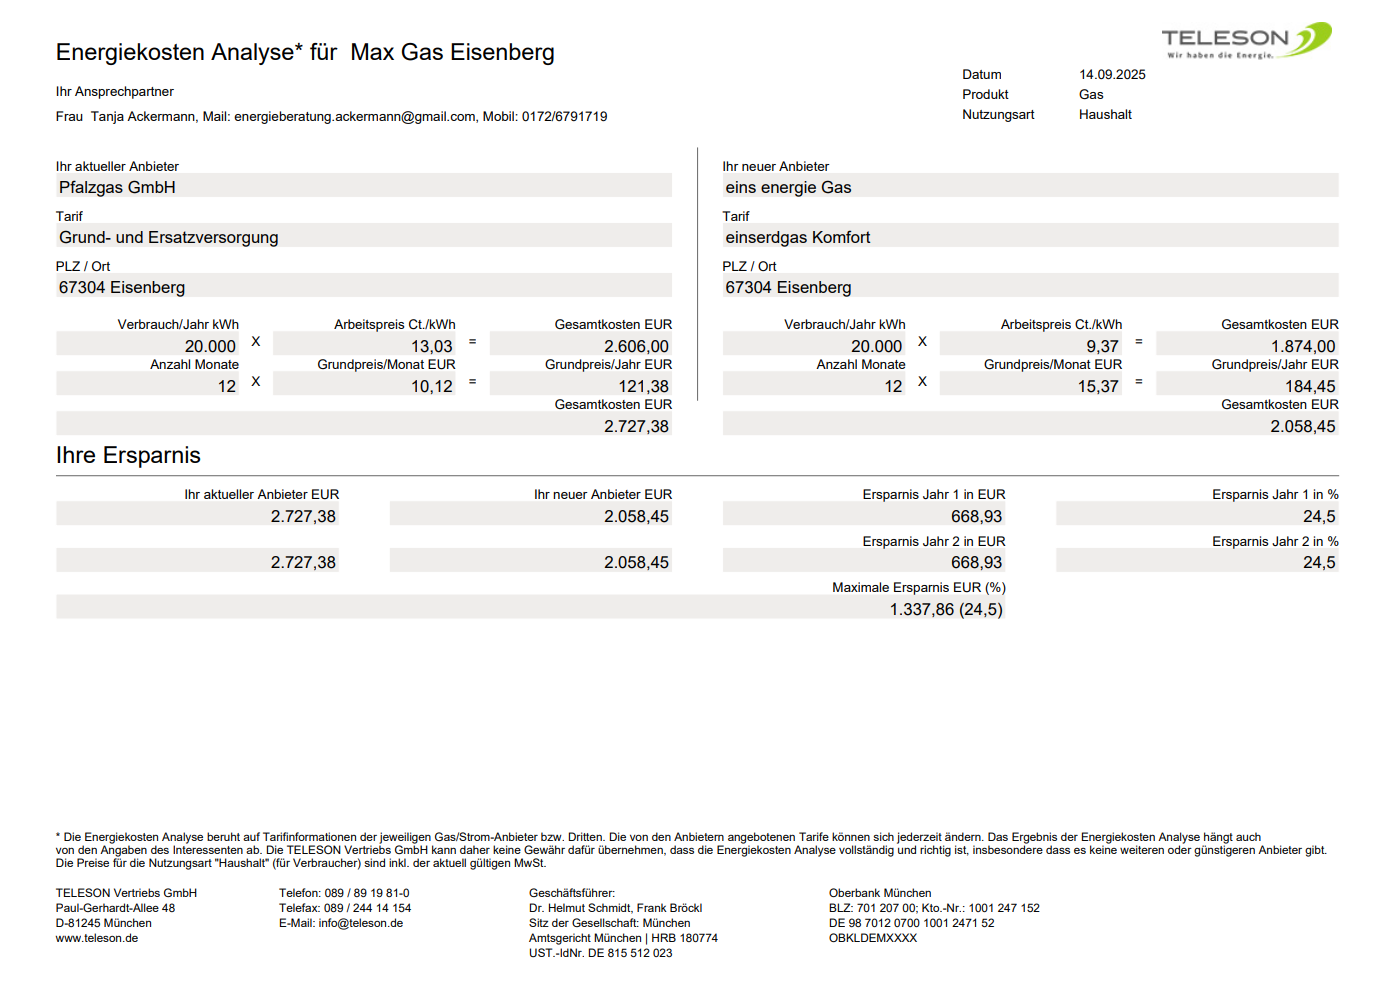Click the 184,45 Grundpreis/Jahr value
This screenshot has height=987, width=1395.
pyautogui.click(x=1309, y=386)
